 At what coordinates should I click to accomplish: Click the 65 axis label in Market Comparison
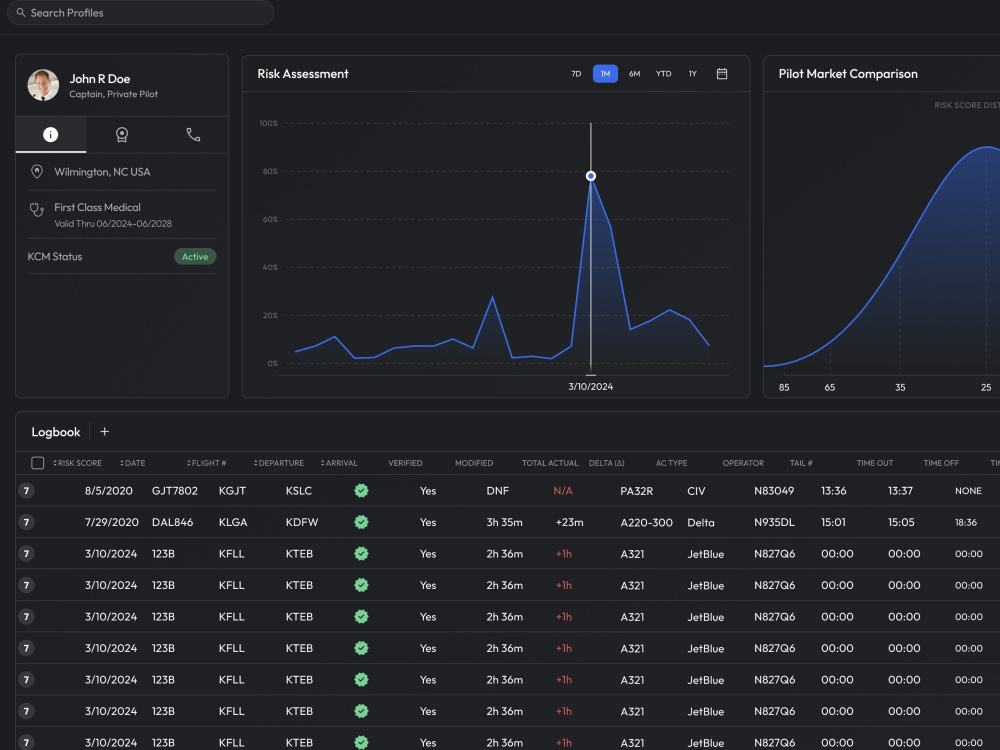tap(830, 387)
